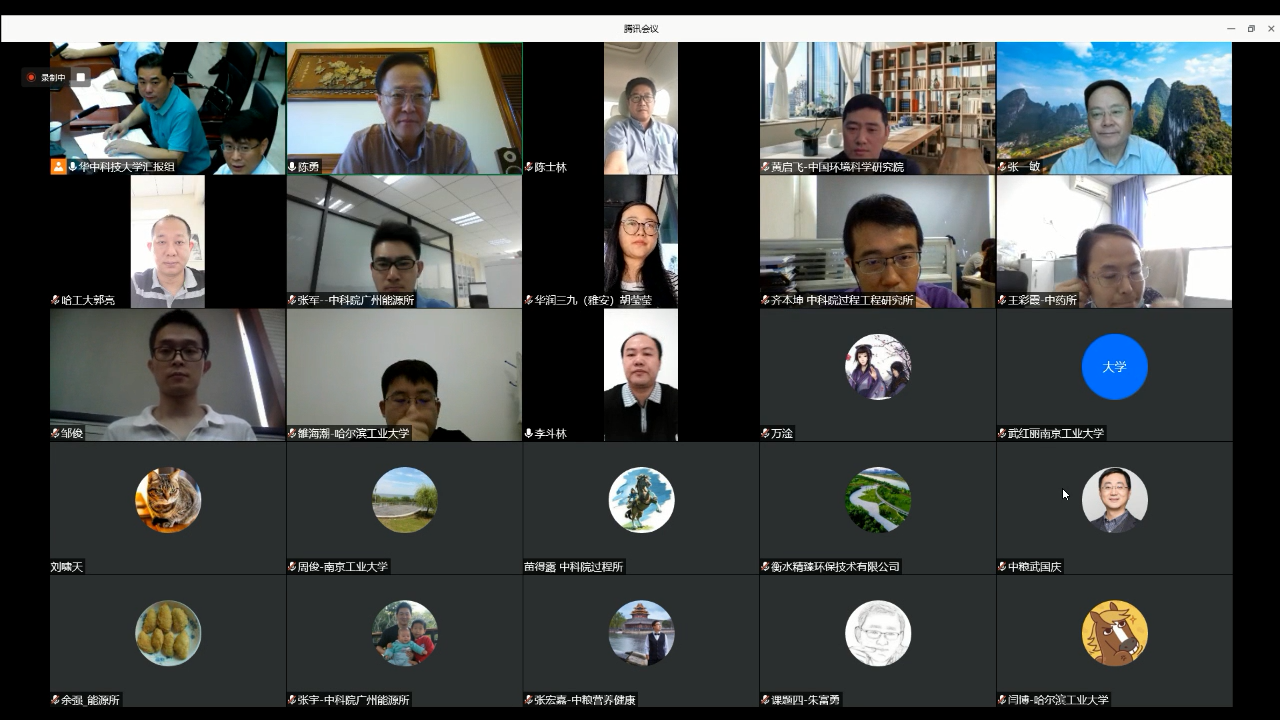Restore the 腾讯会议 window size
1280x720 pixels.
click(x=1251, y=29)
